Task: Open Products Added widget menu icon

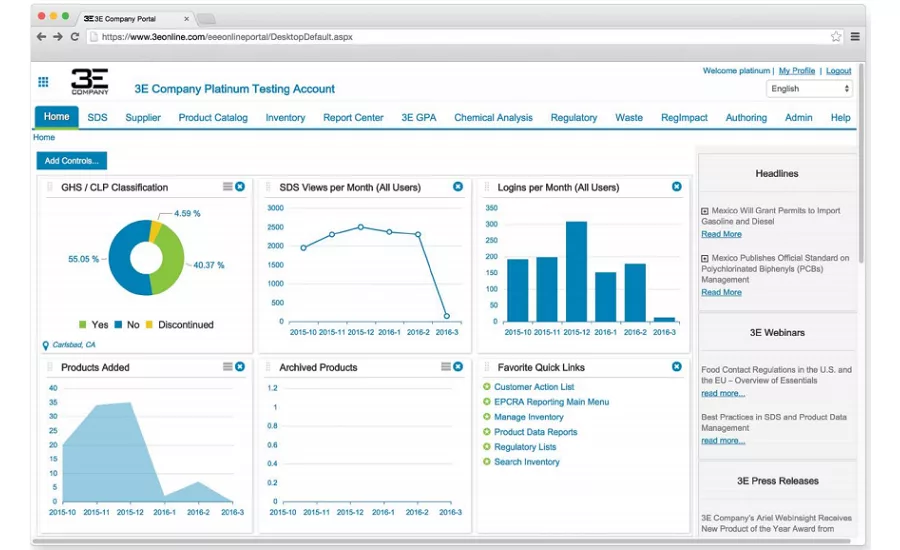Action: click(x=227, y=366)
